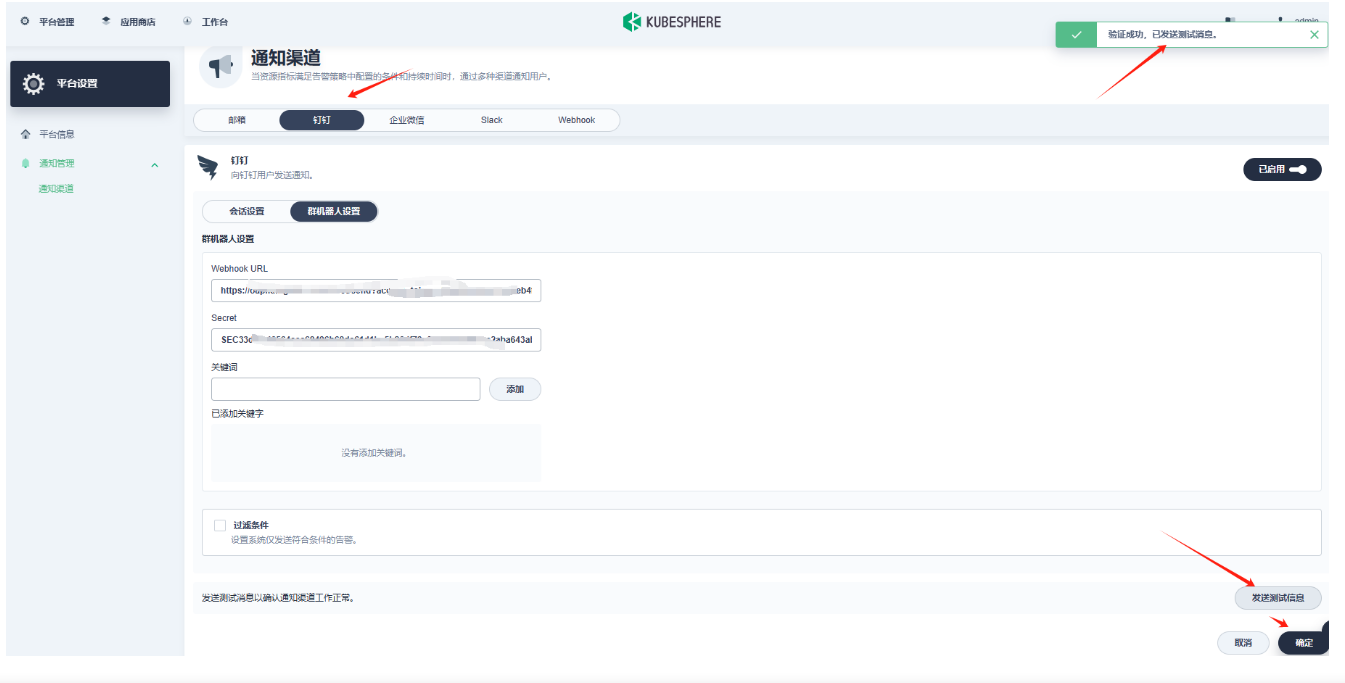Focus the Webhook URL input field

[x=376, y=291]
